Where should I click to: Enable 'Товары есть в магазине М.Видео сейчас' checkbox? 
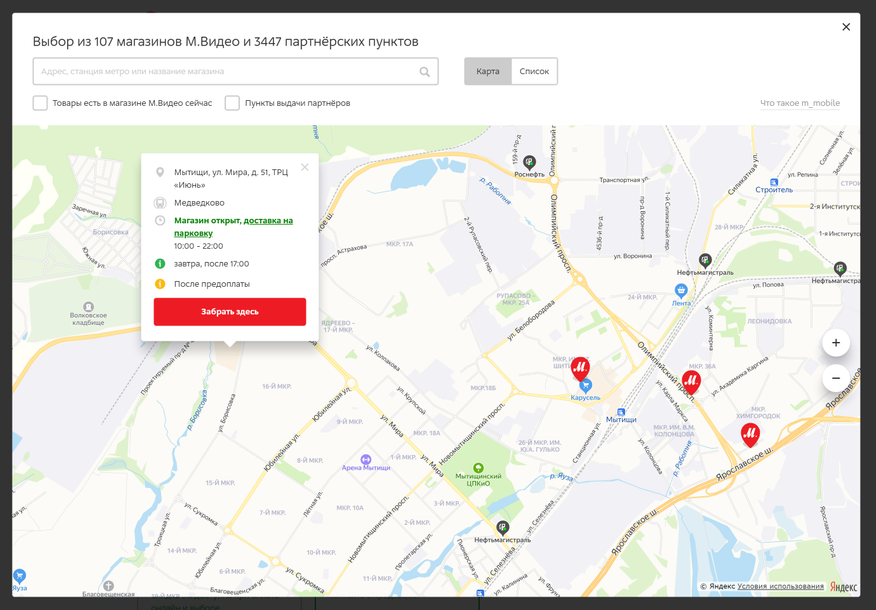pos(40,103)
